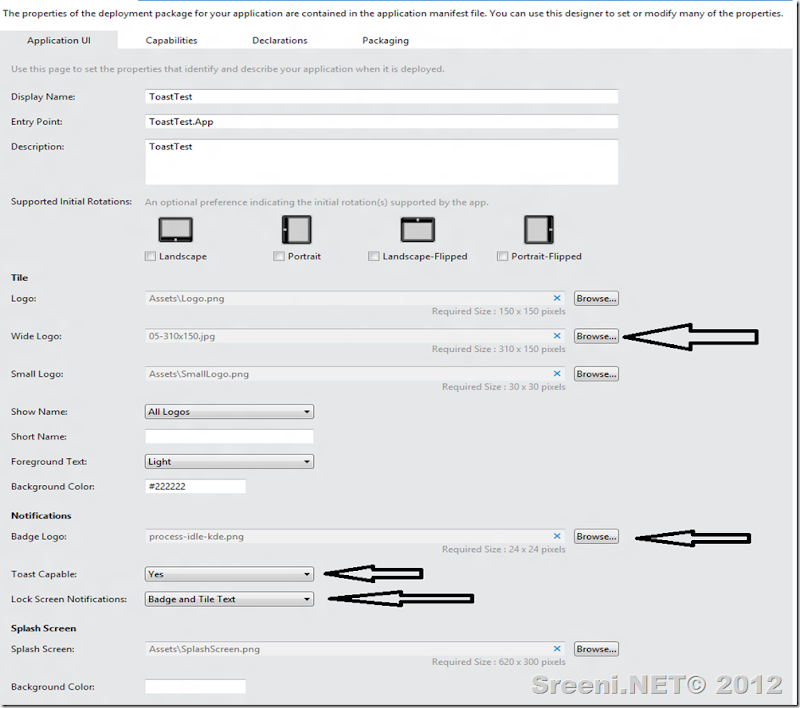This screenshot has height=708, width=800.
Task: Toggle the Portrait-Flipped checkbox
Action: pos(503,256)
